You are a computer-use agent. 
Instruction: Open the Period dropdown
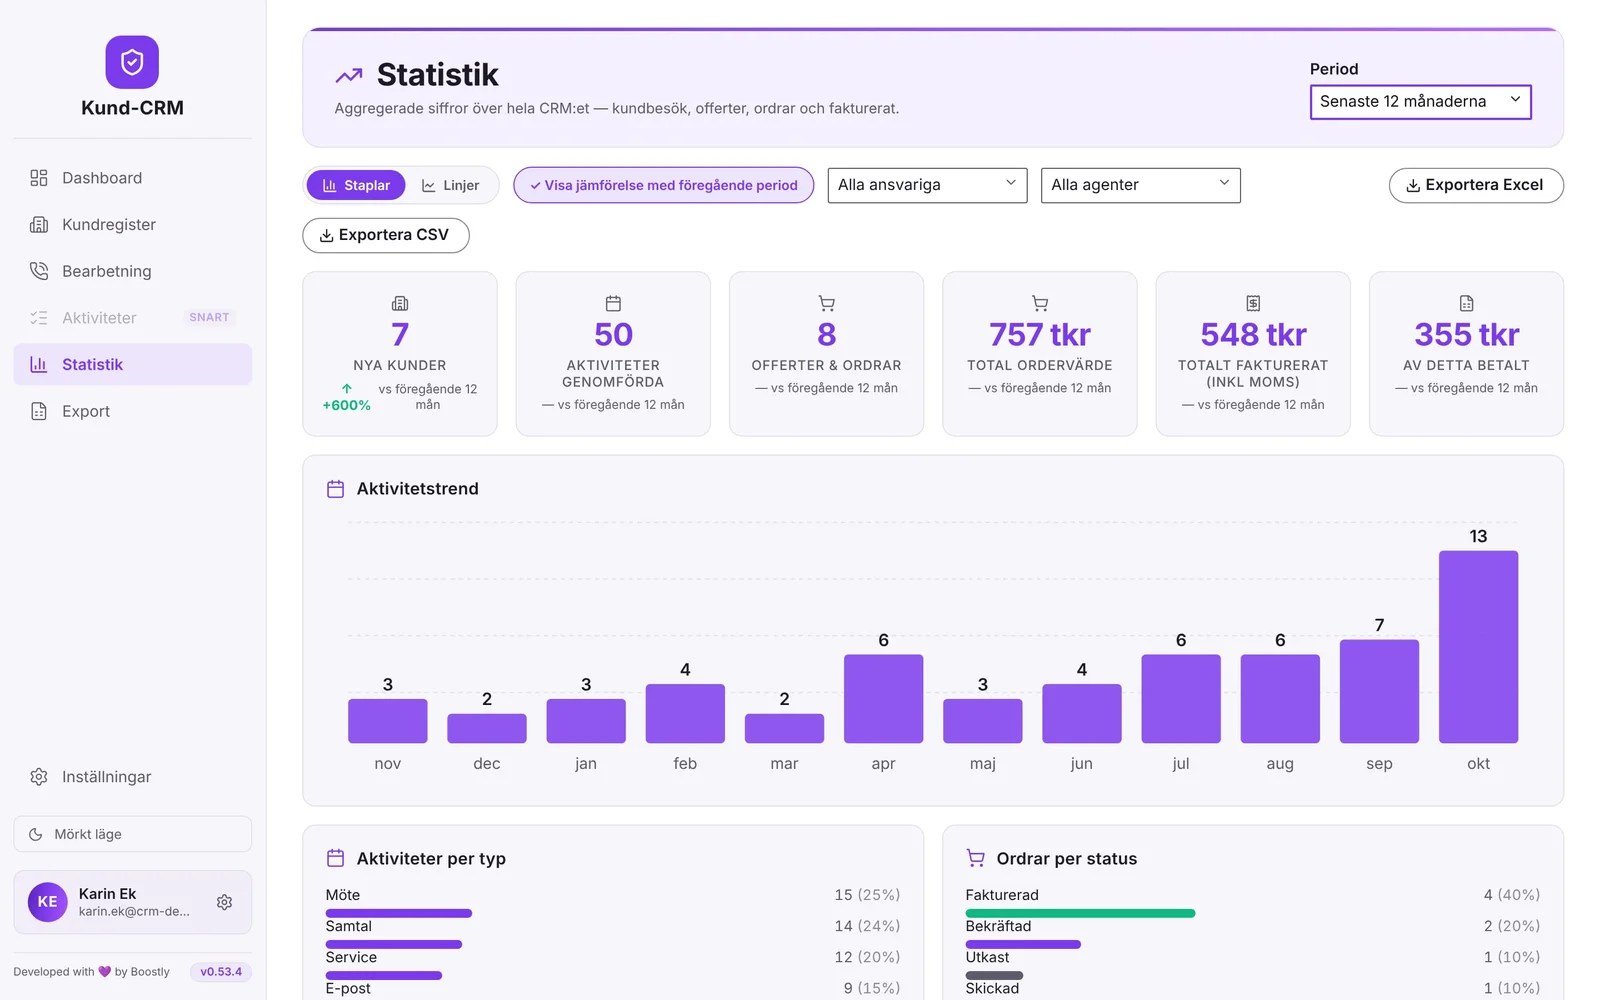point(1420,101)
